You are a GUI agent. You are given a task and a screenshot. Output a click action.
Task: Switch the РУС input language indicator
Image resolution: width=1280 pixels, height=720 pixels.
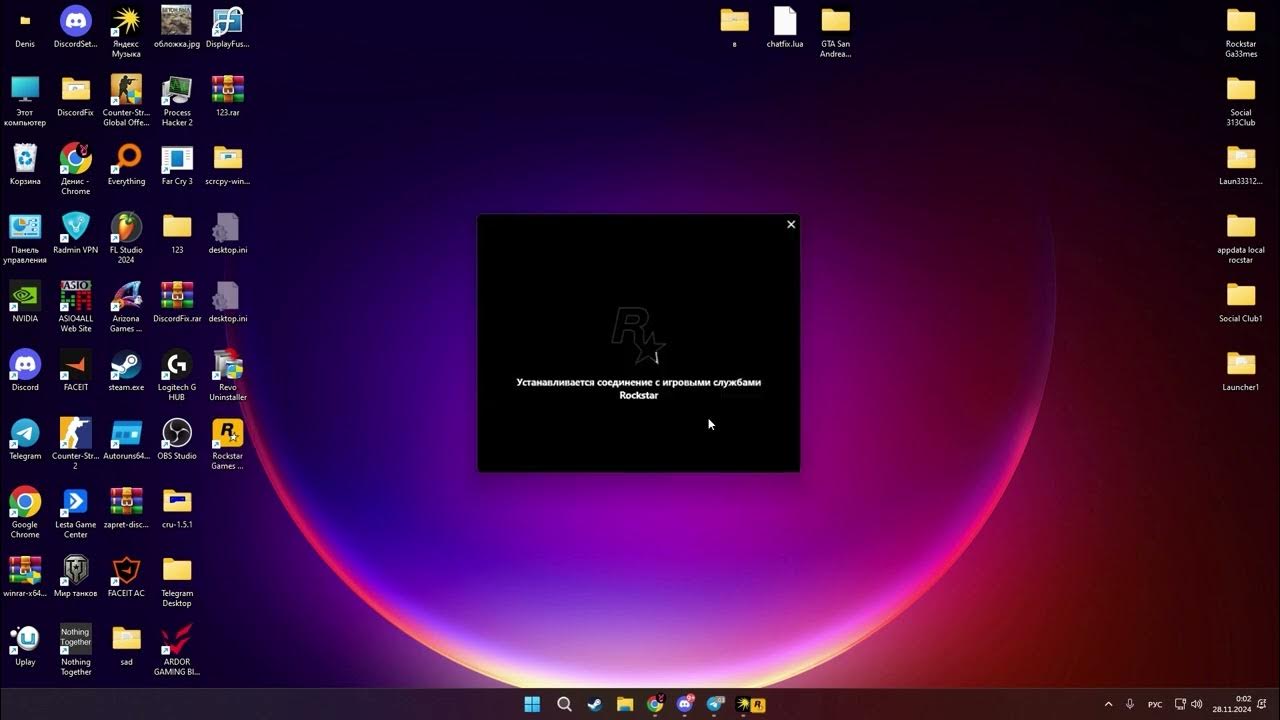click(1155, 704)
